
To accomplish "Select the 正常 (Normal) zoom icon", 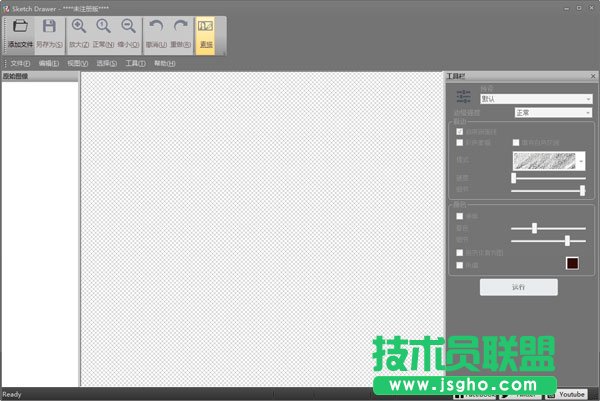I will pos(103,28).
